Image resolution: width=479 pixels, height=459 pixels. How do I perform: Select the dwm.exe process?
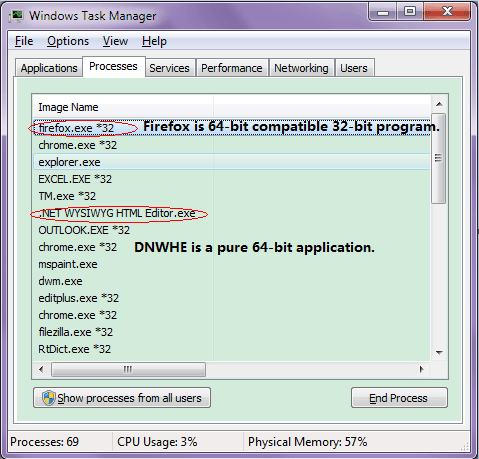(232, 281)
